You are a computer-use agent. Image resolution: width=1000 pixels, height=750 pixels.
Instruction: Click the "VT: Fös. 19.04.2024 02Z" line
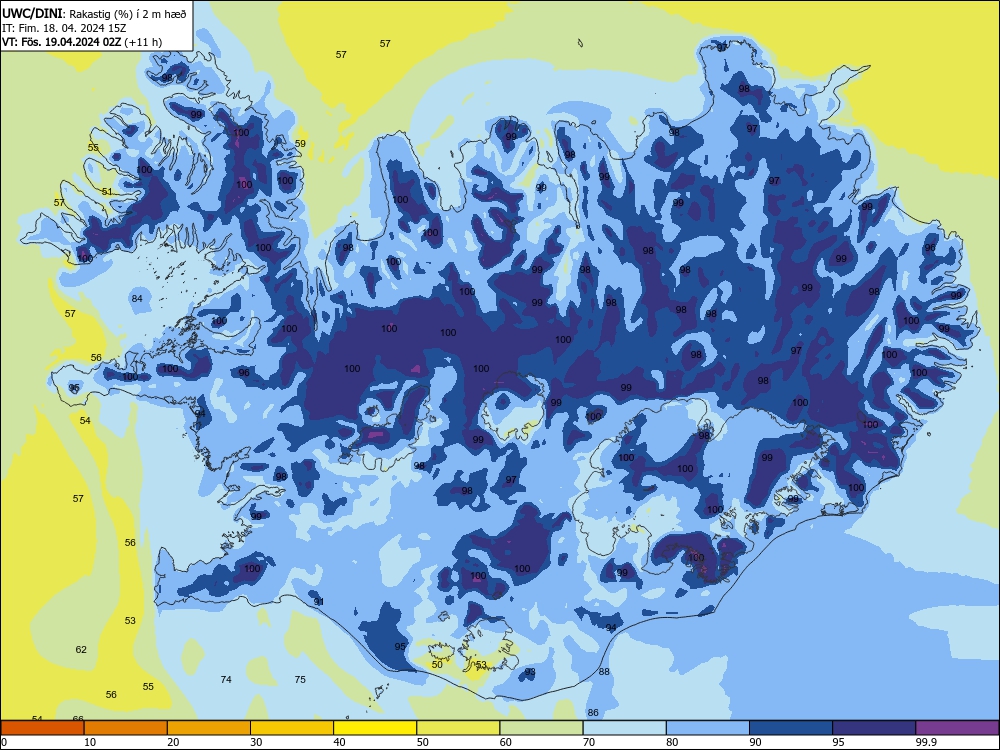pyautogui.click(x=61, y=42)
